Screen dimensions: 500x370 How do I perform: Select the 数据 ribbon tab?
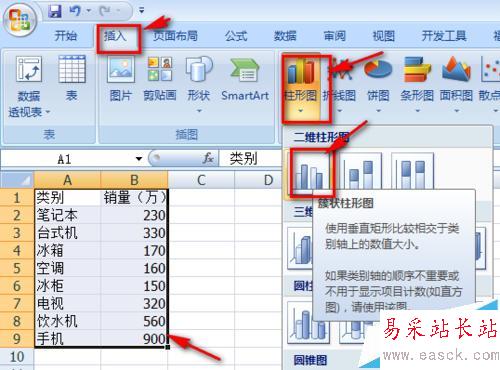tap(285, 36)
